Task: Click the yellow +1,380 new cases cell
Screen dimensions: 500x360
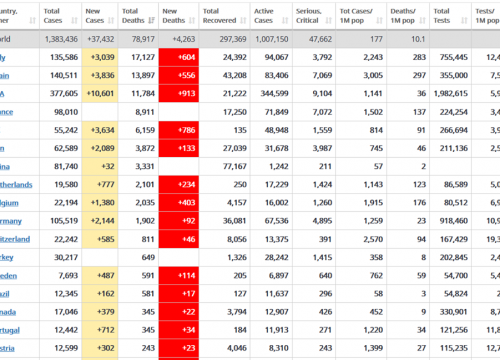Action: [x=100, y=203]
